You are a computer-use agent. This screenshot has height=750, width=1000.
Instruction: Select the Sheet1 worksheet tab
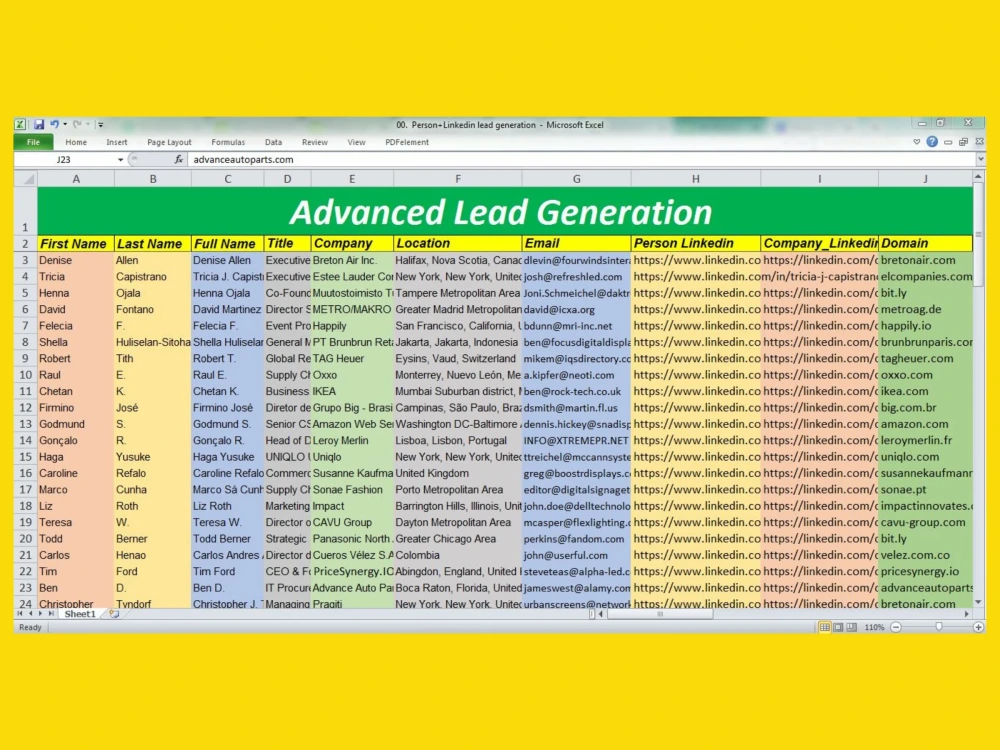pos(80,614)
